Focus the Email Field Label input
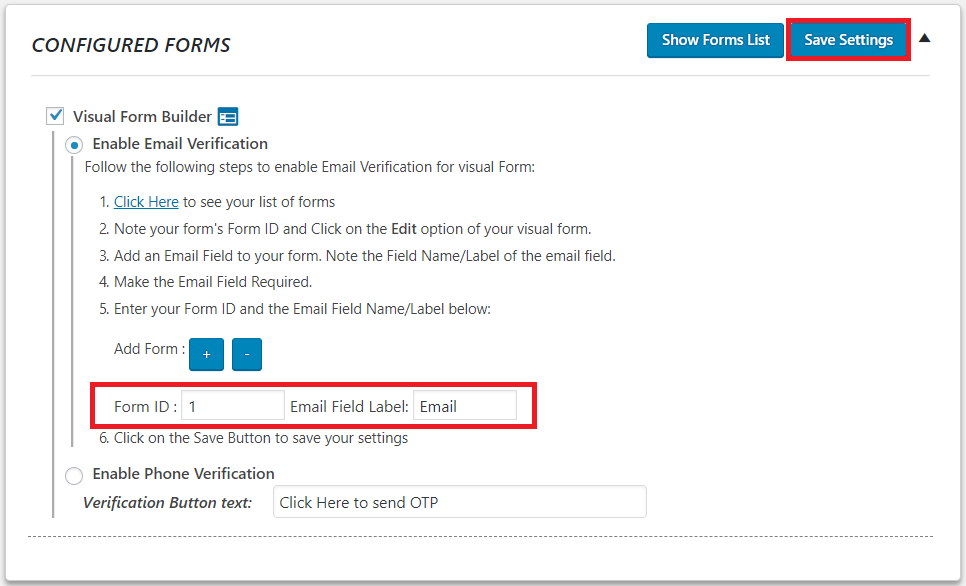Image resolution: width=966 pixels, height=586 pixels. click(x=464, y=405)
